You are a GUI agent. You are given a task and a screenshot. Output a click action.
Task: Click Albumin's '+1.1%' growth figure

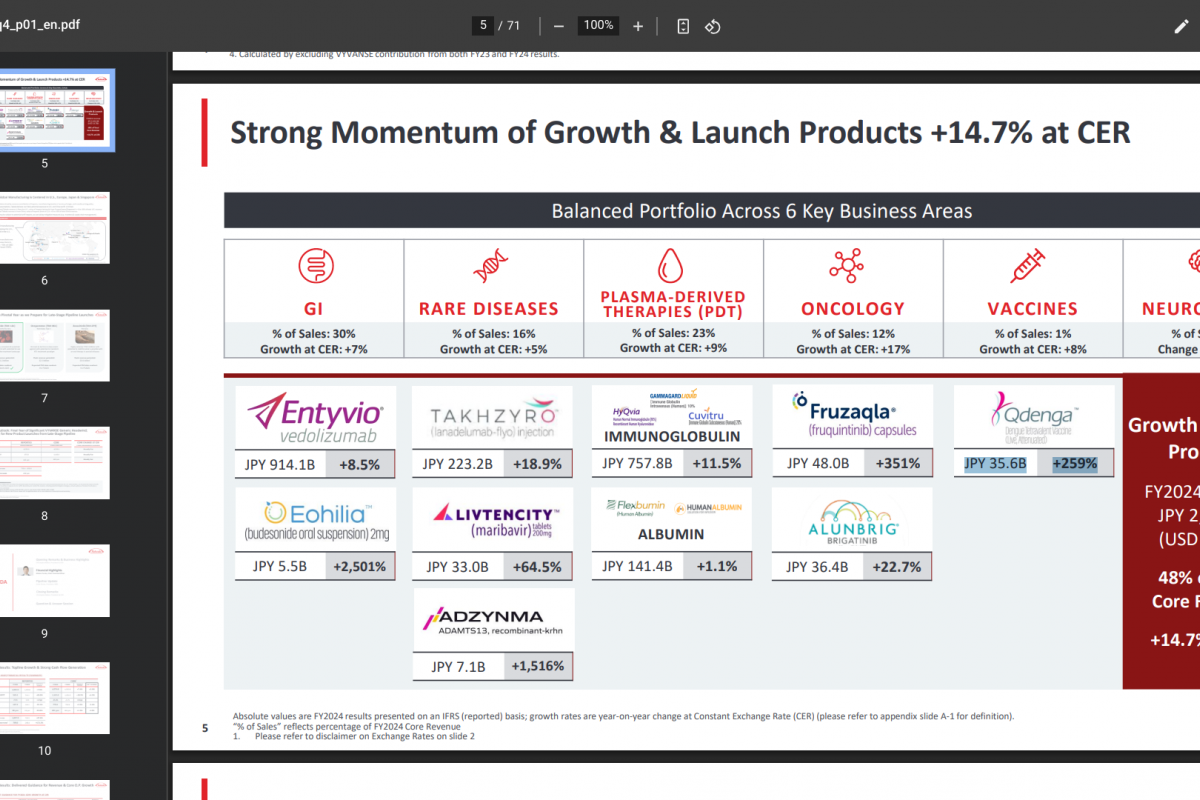click(717, 566)
